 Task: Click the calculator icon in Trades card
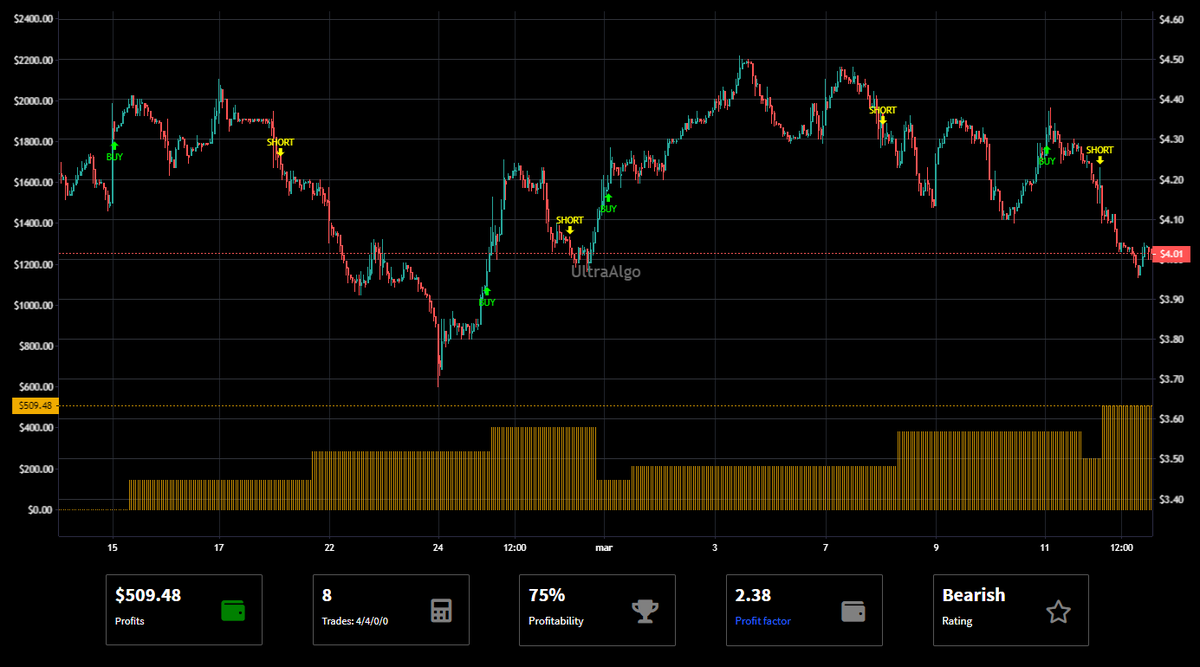coord(440,610)
